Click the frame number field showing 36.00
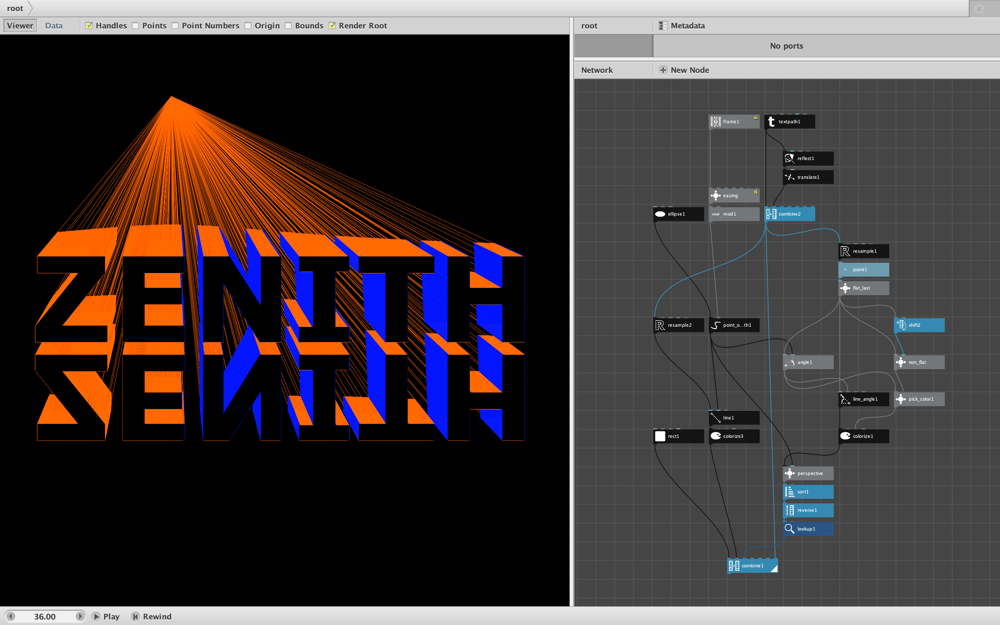The image size is (1000, 625). coord(45,616)
